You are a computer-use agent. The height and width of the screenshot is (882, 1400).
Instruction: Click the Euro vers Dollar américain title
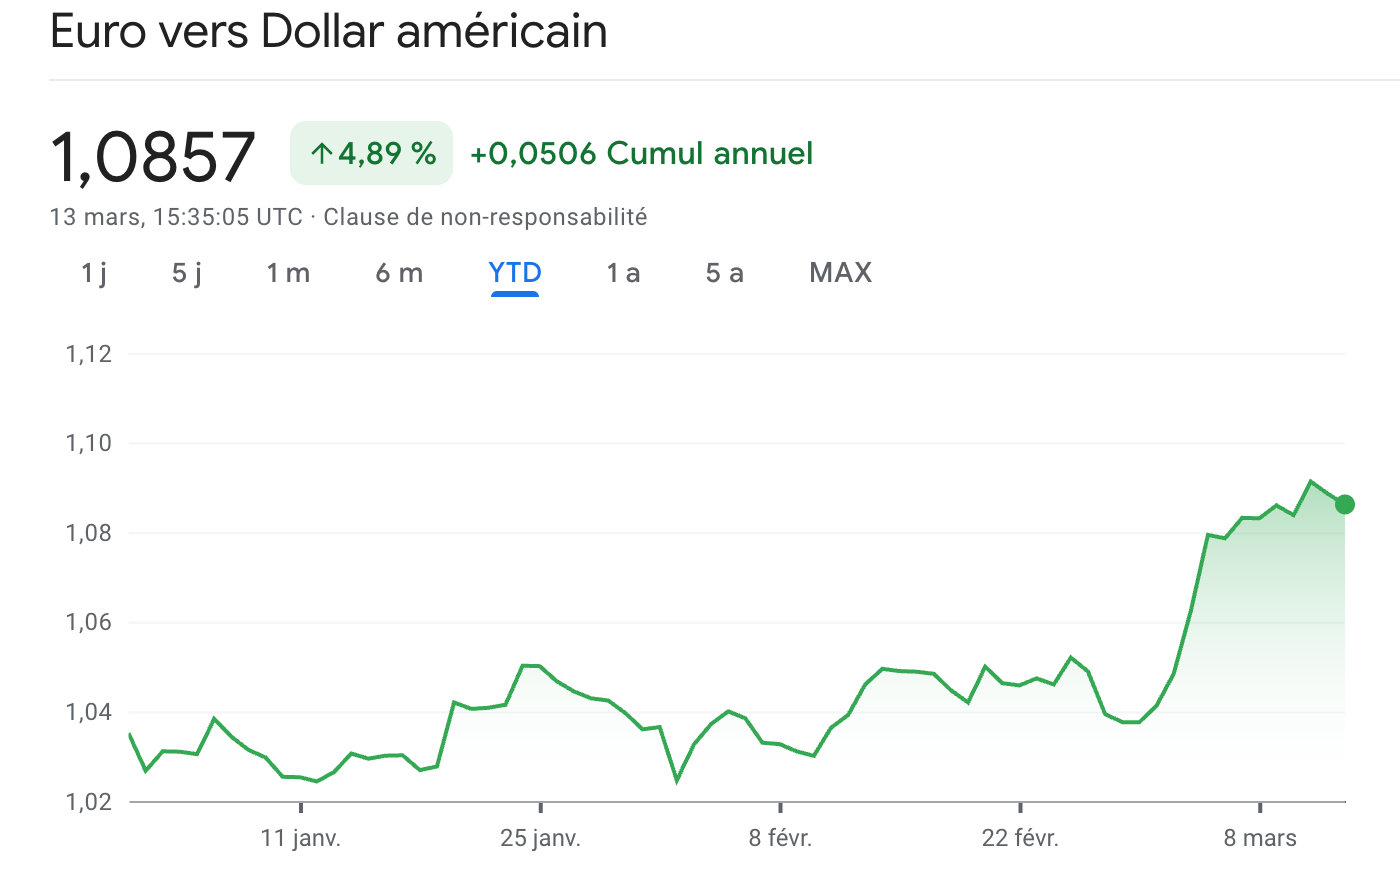(x=329, y=32)
